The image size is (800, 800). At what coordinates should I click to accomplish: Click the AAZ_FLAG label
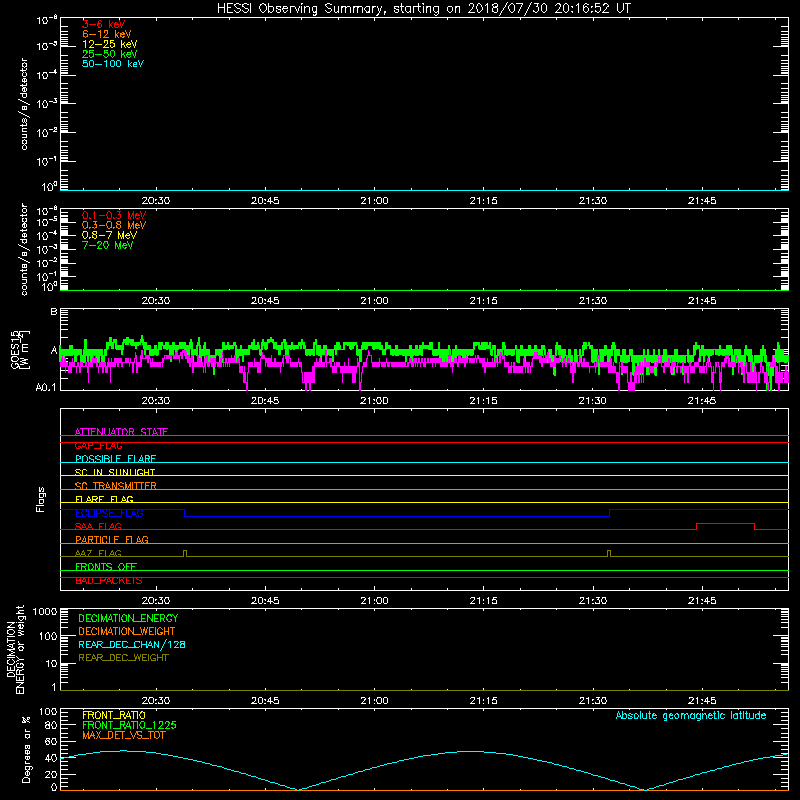(x=98, y=553)
